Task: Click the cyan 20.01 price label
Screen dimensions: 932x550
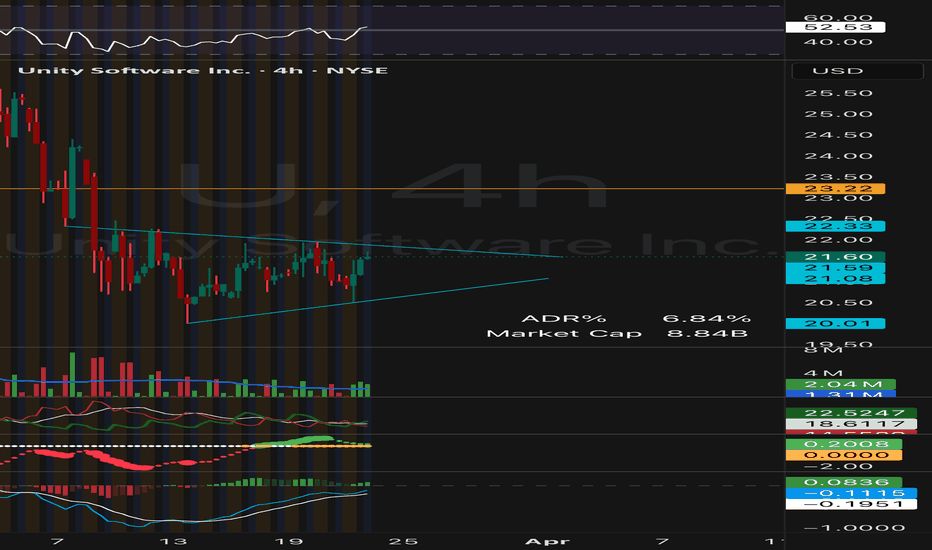Action: (835, 323)
